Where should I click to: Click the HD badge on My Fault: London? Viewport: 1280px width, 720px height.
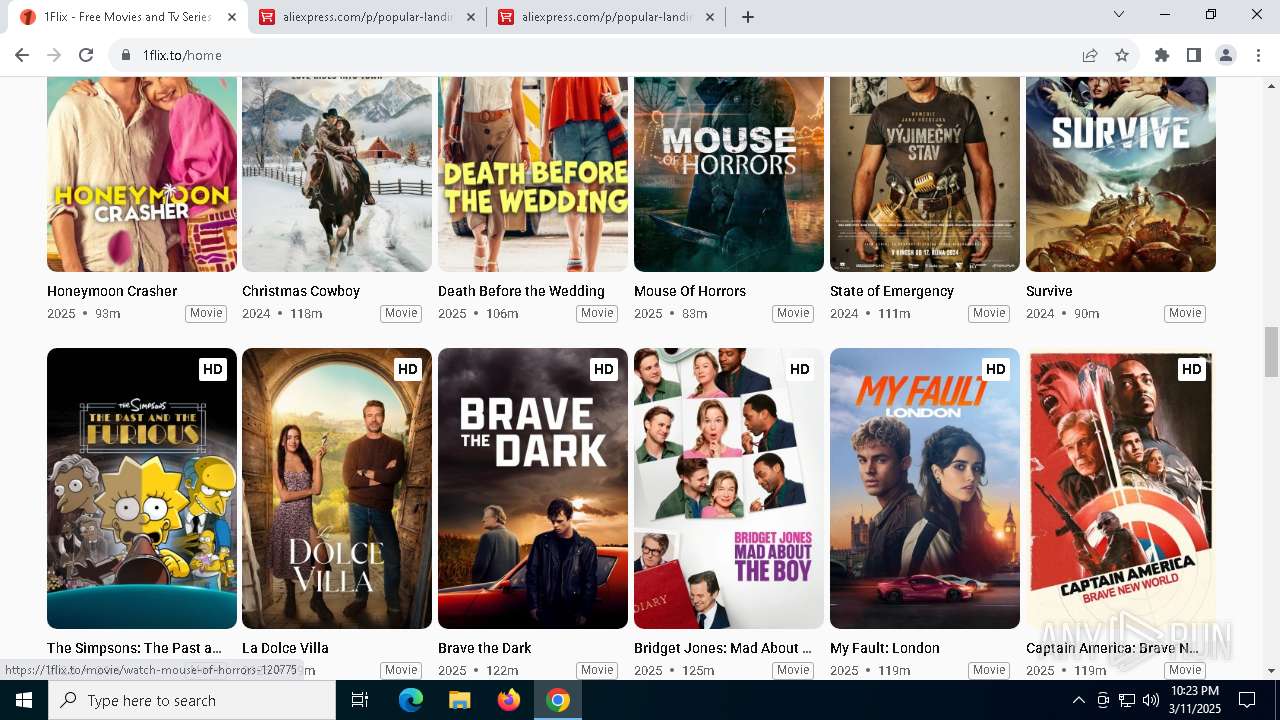[x=996, y=369]
